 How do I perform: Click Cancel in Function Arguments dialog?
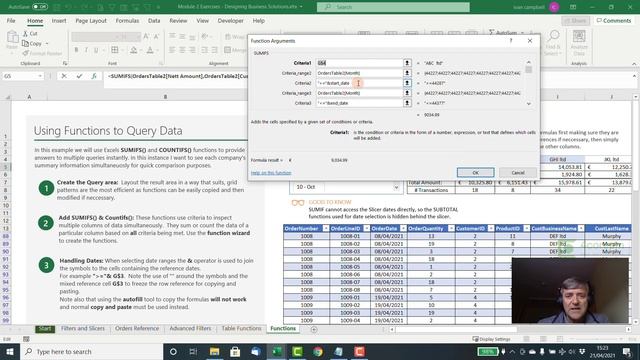click(x=518, y=172)
